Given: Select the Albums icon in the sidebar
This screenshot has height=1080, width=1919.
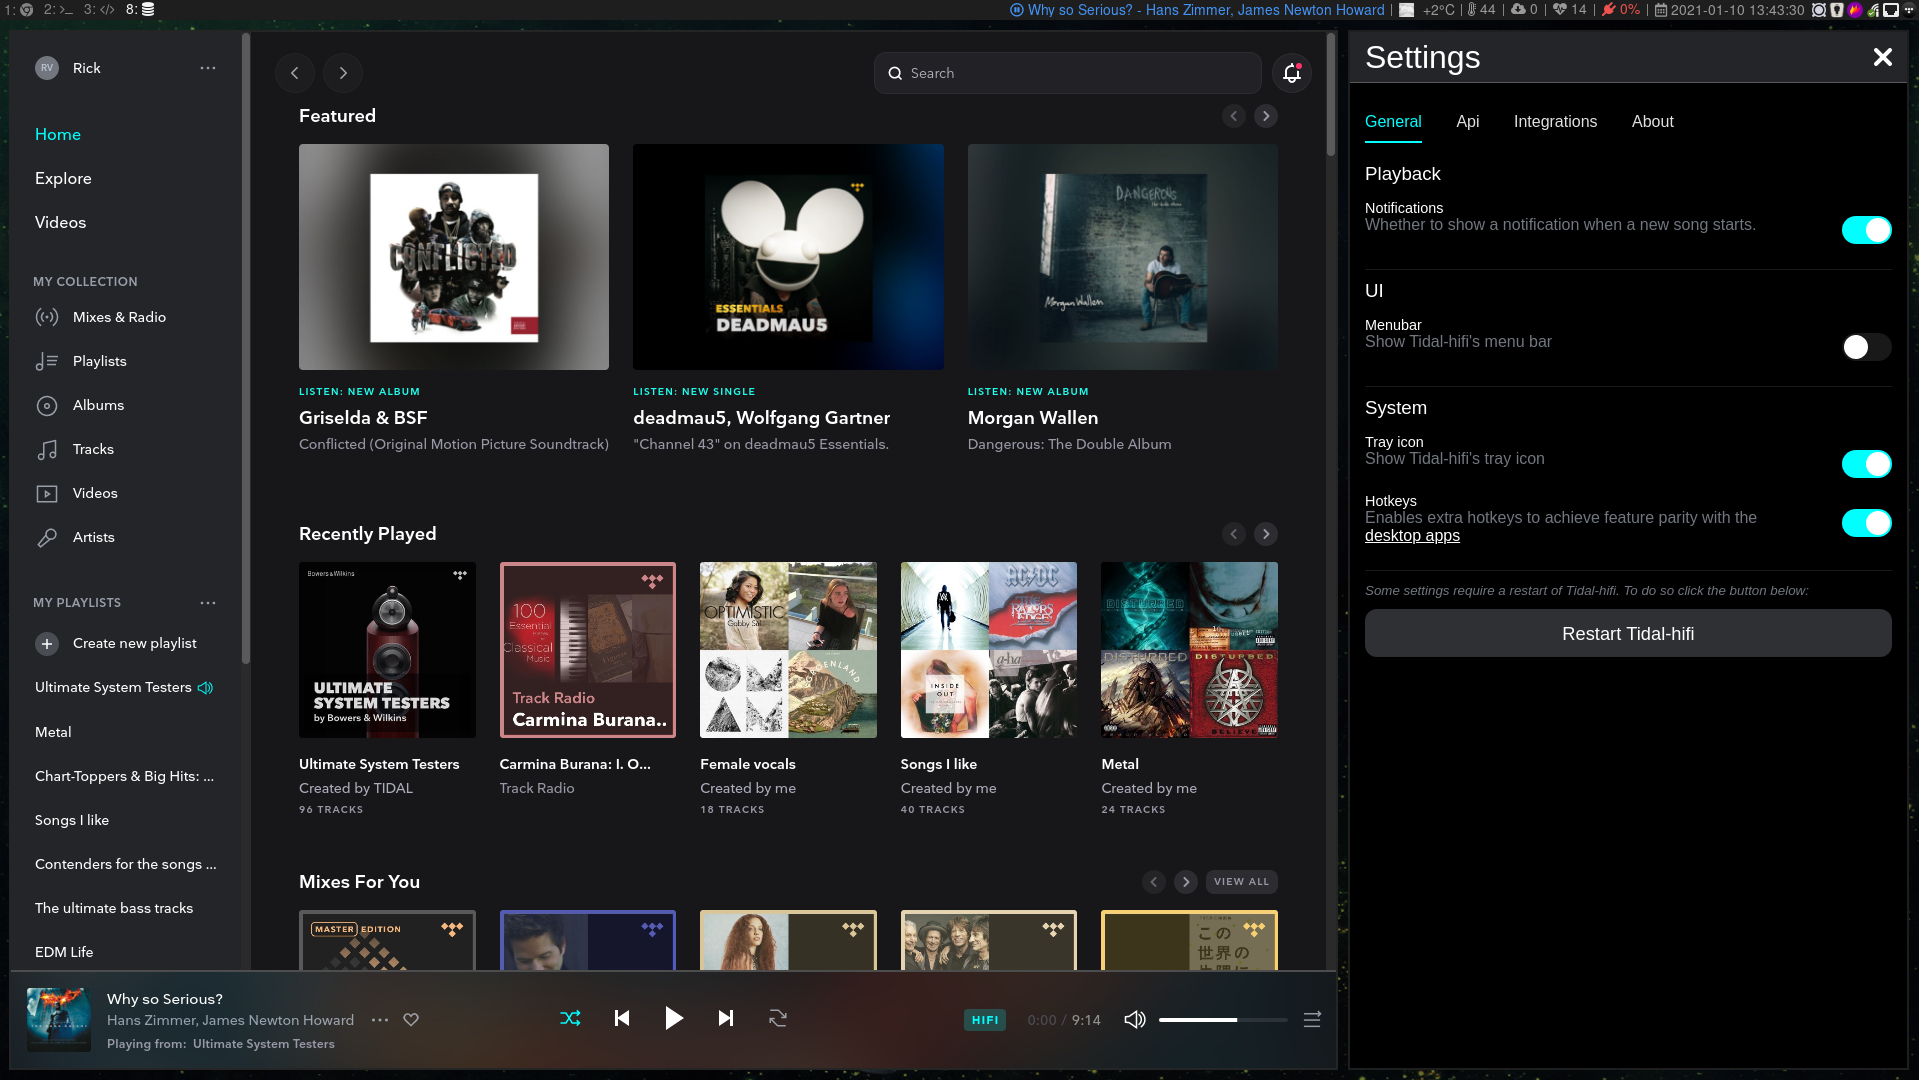Looking at the screenshot, I should (x=49, y=405).
